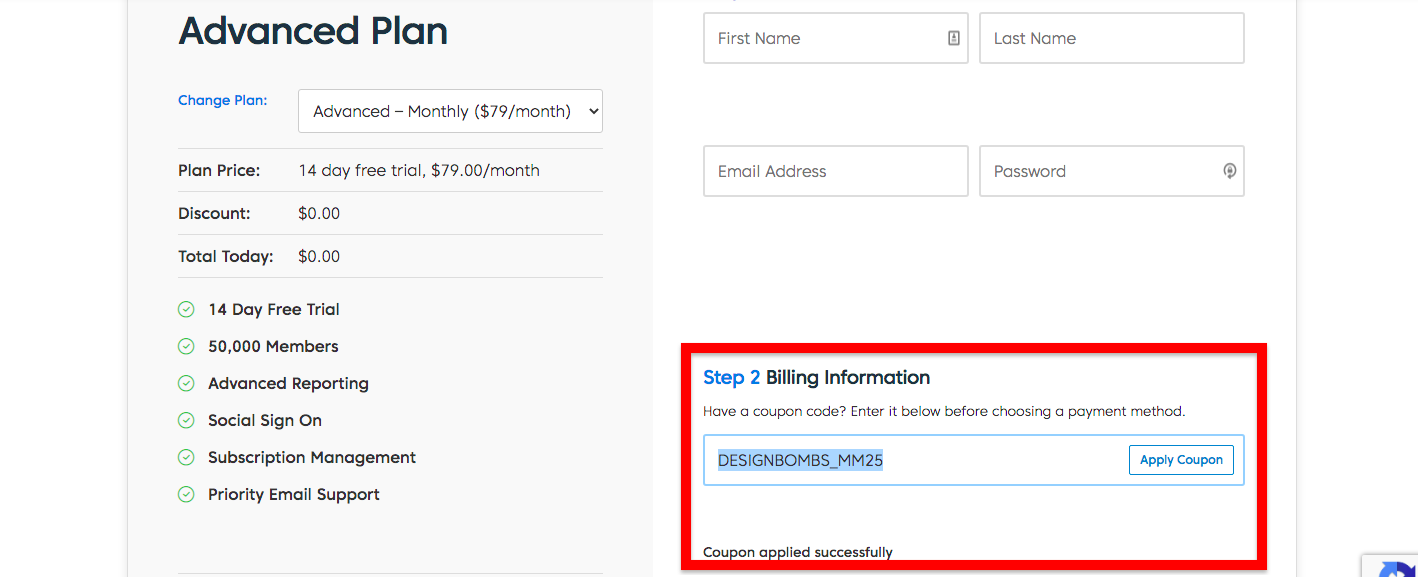
Task: Click the checkmark icon next to 50,000 Members
Action: pyautogui.click(x=186, y=346)
